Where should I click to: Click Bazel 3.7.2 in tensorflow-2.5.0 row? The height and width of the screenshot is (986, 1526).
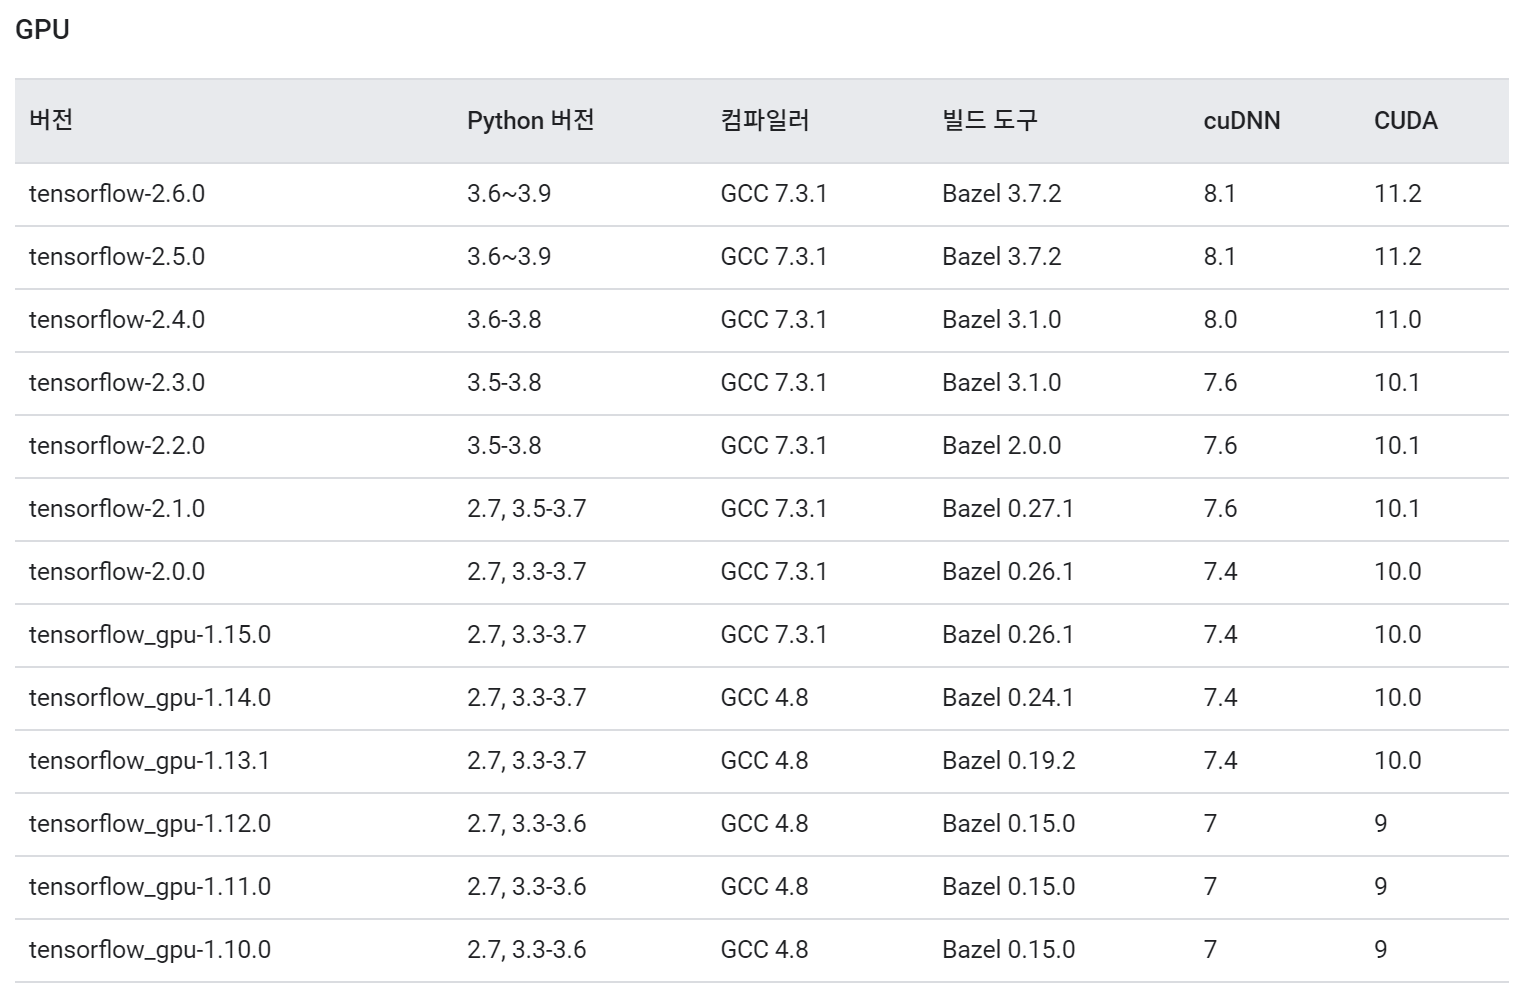tap(1002, 257)
